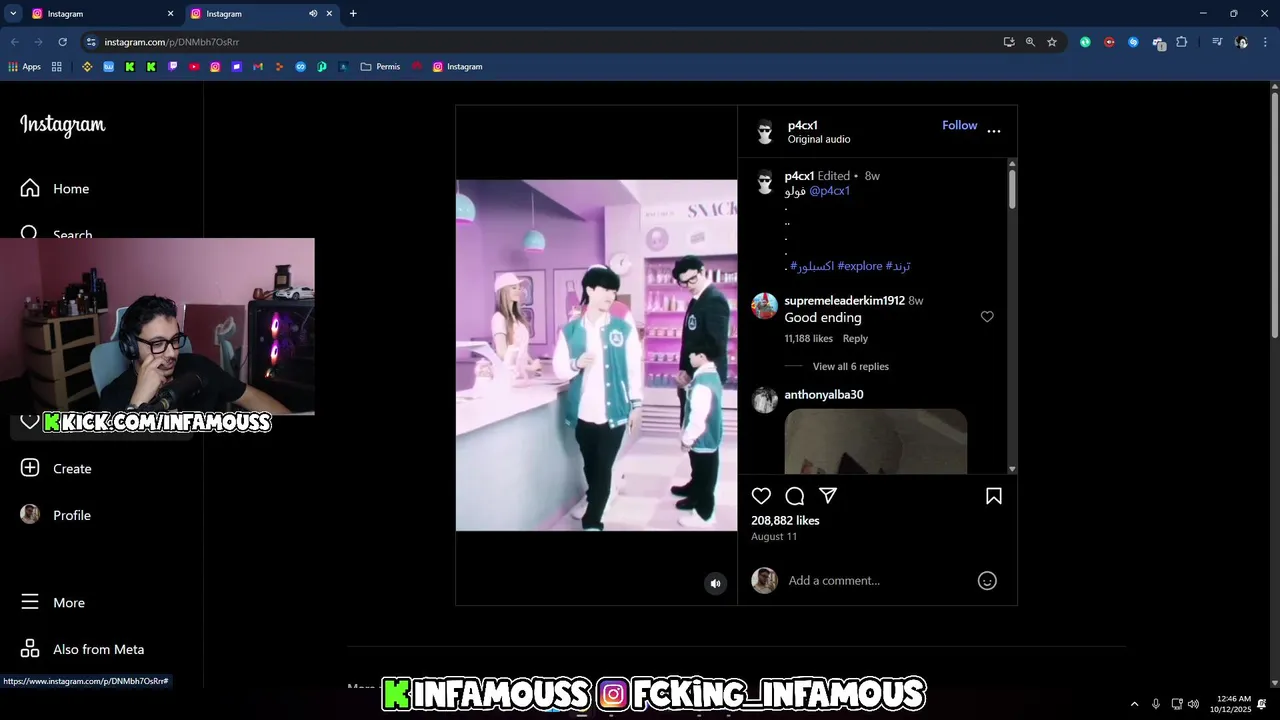Screen dimensions: 1280x720
Task: Show hidden system tray icons
Action: click(x=1134, y=704)
